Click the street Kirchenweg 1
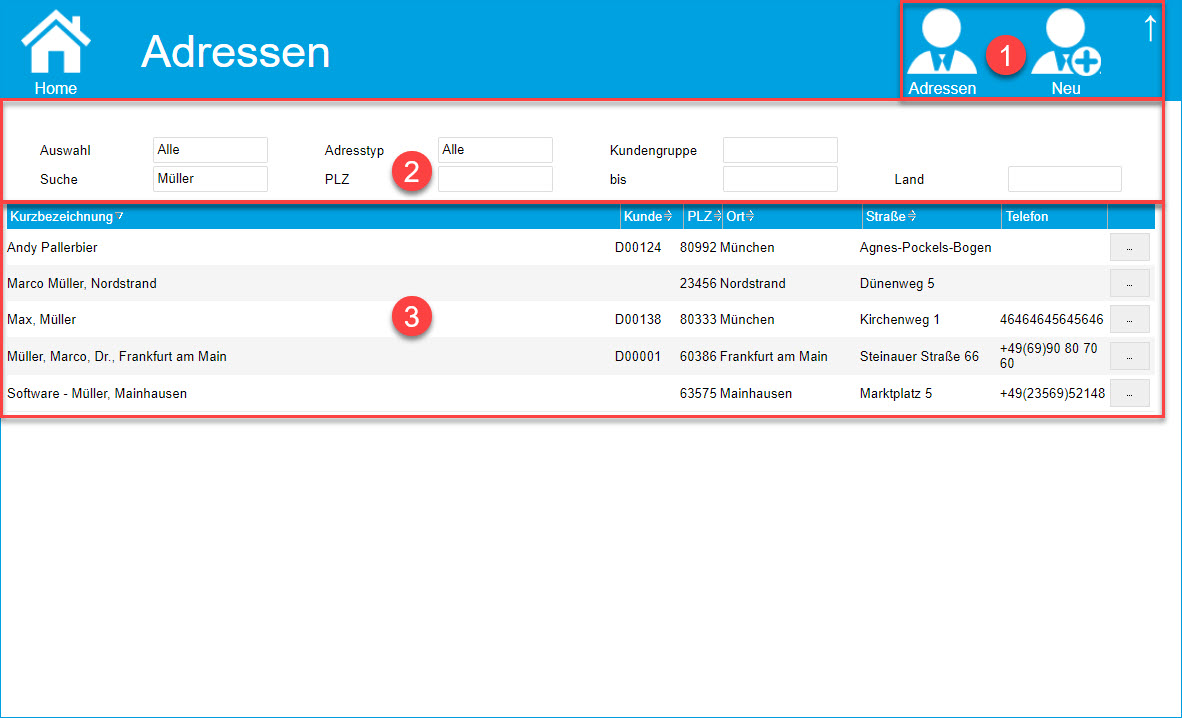Image resolution: width=1182 pixels, height=718 pixels. coord(899,319)
